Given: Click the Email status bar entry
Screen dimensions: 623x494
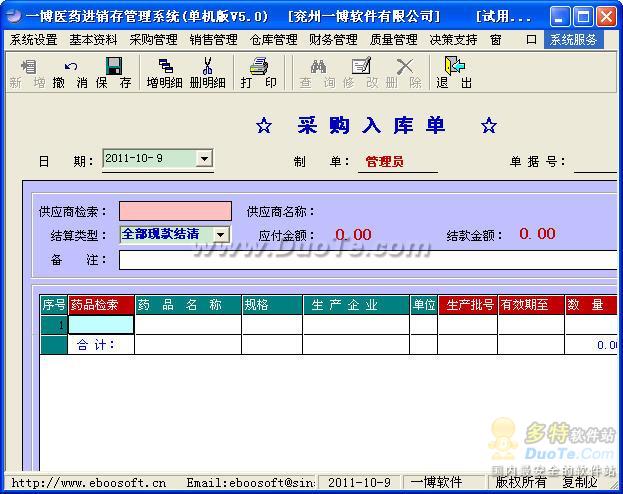Looking at the screenshot, I should pyautogui.click(x=251, y=483).
